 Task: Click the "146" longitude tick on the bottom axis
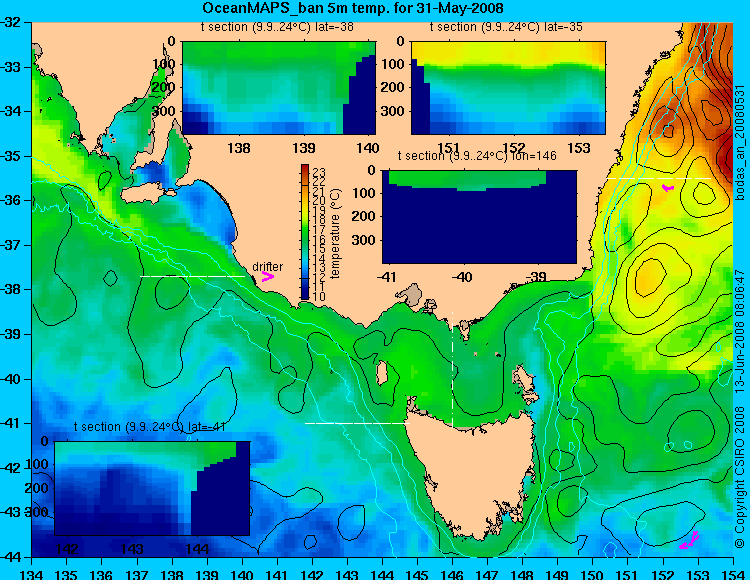click(x=452, y=574)
